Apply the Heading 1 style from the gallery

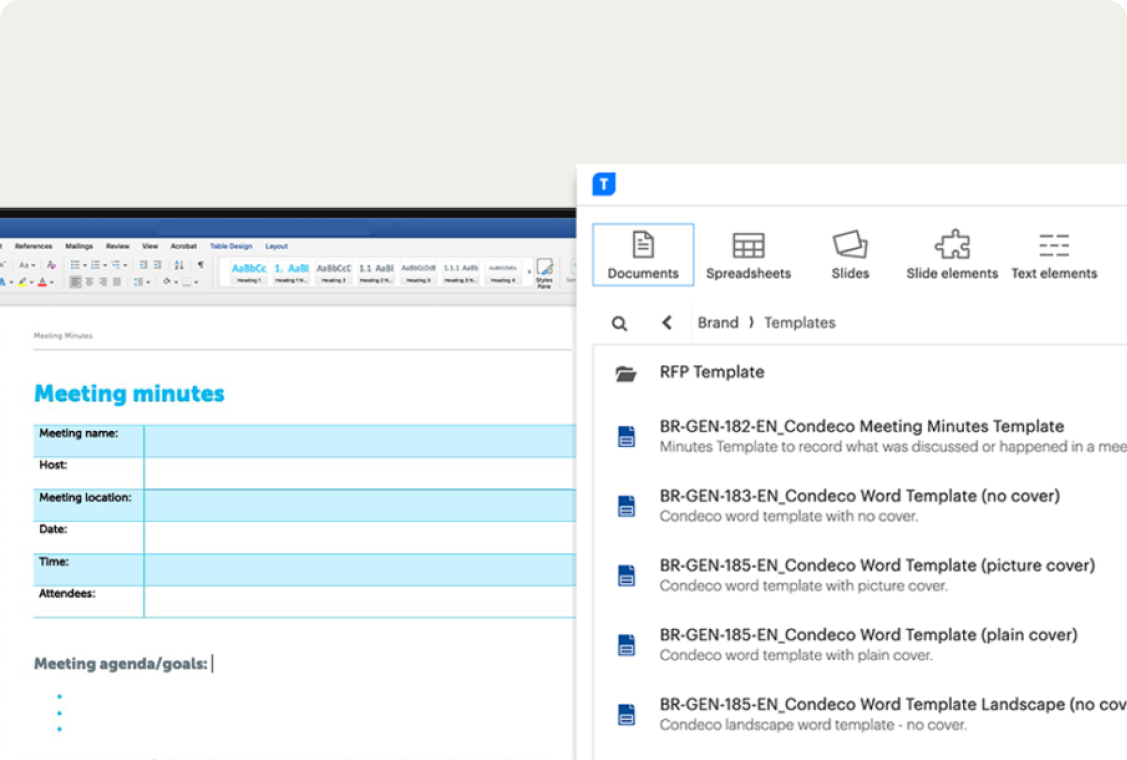coord(249,272)
